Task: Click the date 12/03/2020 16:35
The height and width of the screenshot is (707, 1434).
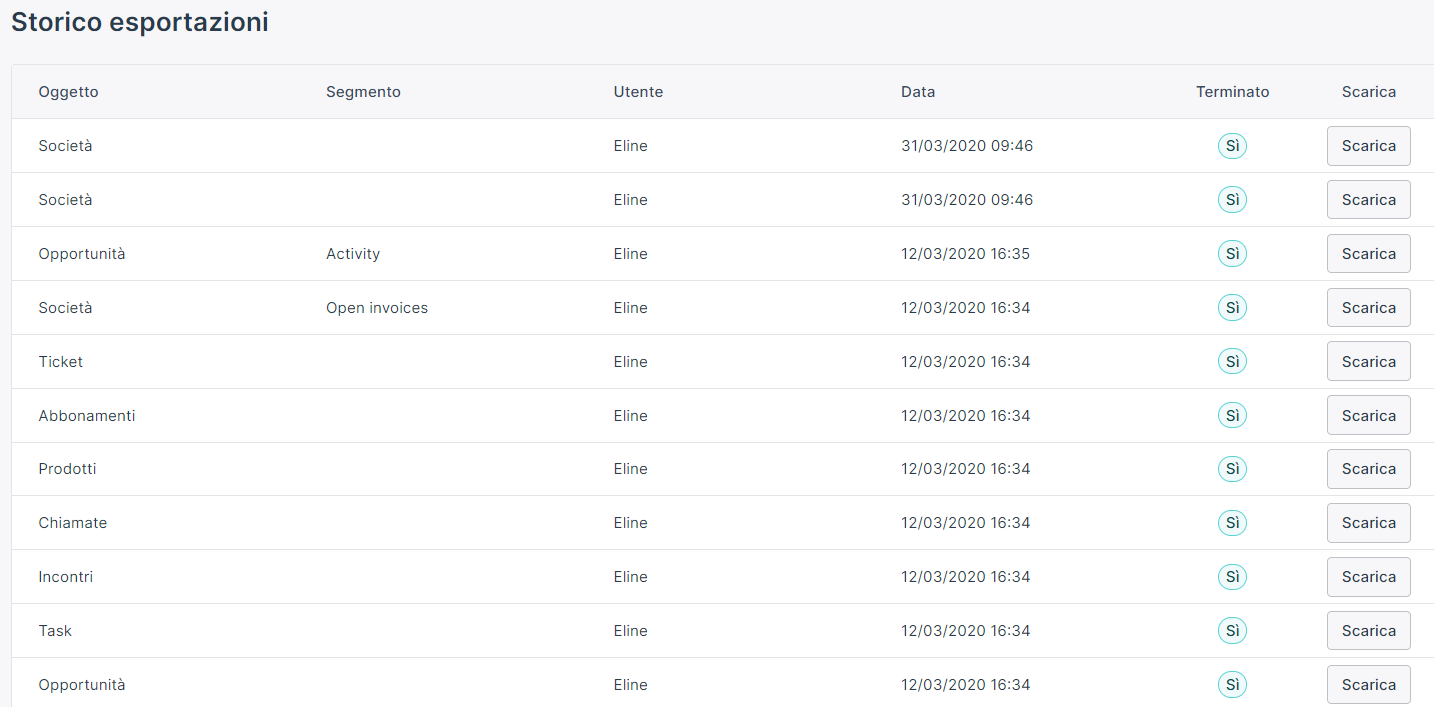Action: pos(965,253)
